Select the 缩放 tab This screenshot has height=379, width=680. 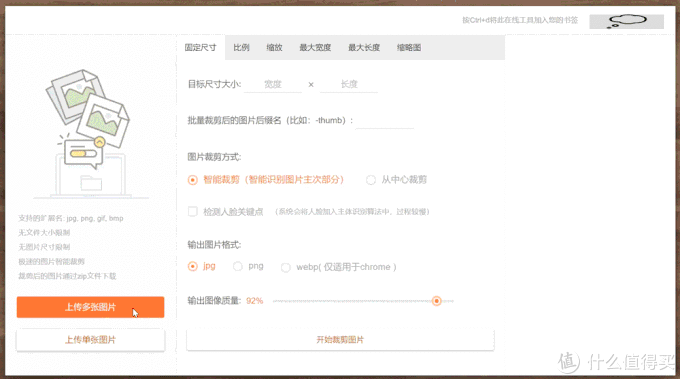click(x=274, y=48)
